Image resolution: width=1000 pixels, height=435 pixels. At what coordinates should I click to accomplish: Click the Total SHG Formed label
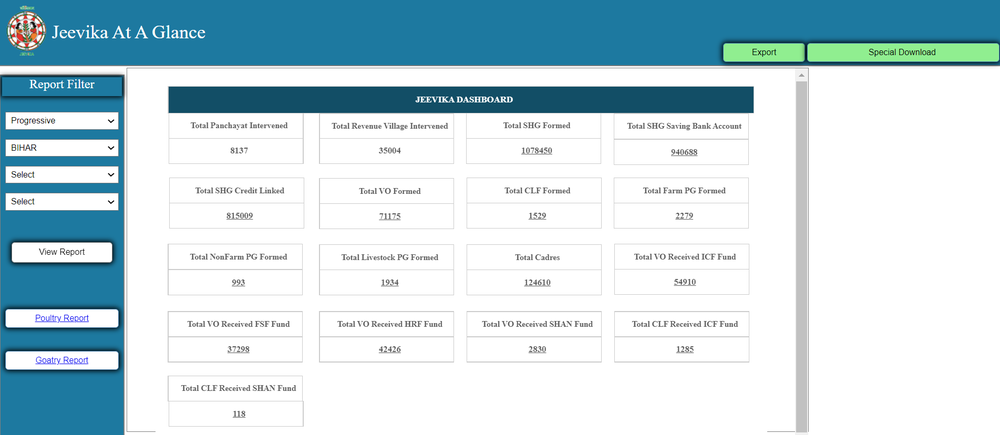pyautogui.click(x=536, y=126)
